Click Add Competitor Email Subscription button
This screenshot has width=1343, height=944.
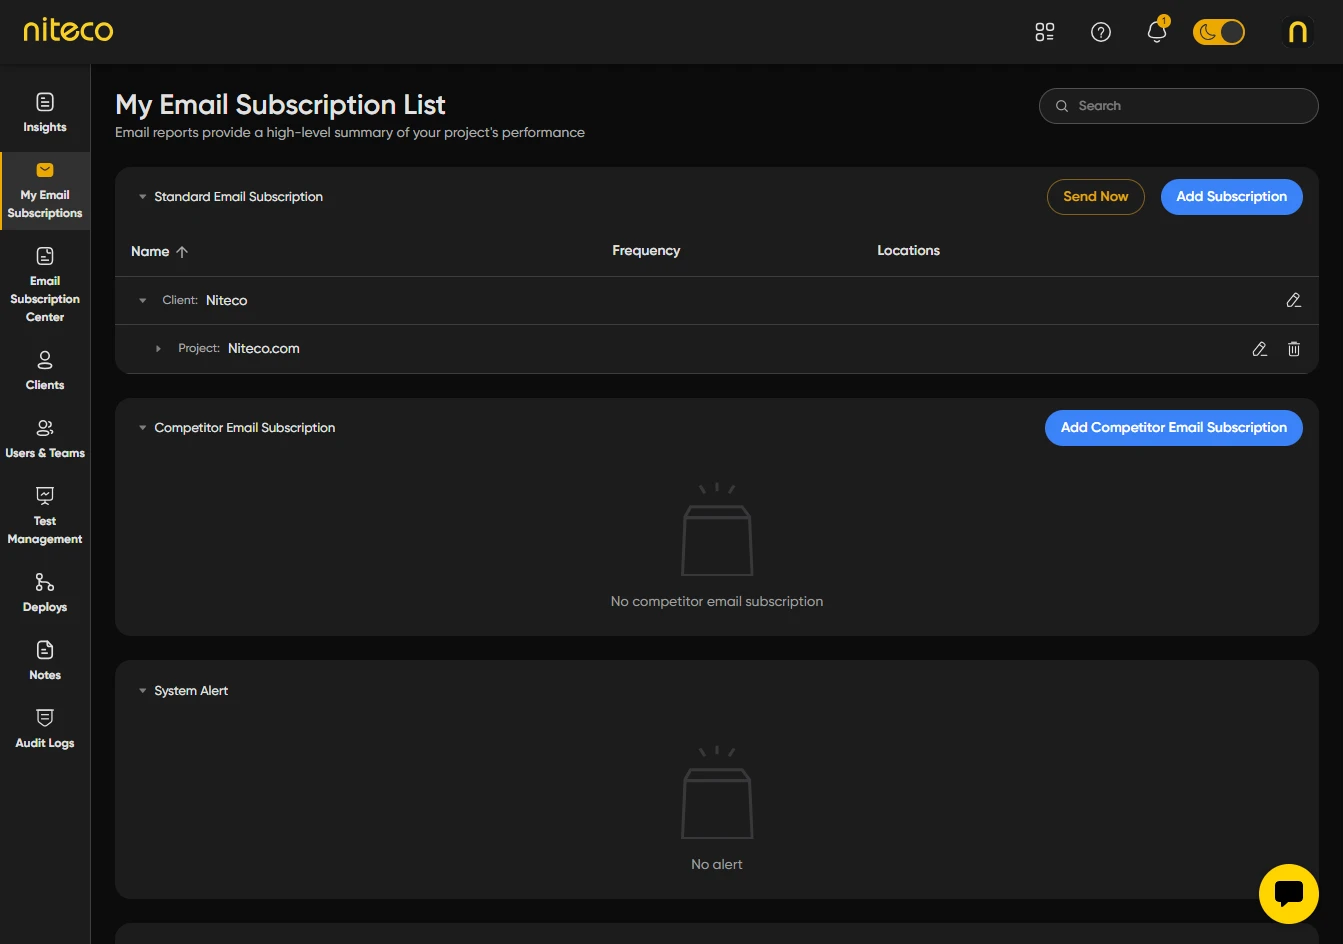coord(1174,428)
